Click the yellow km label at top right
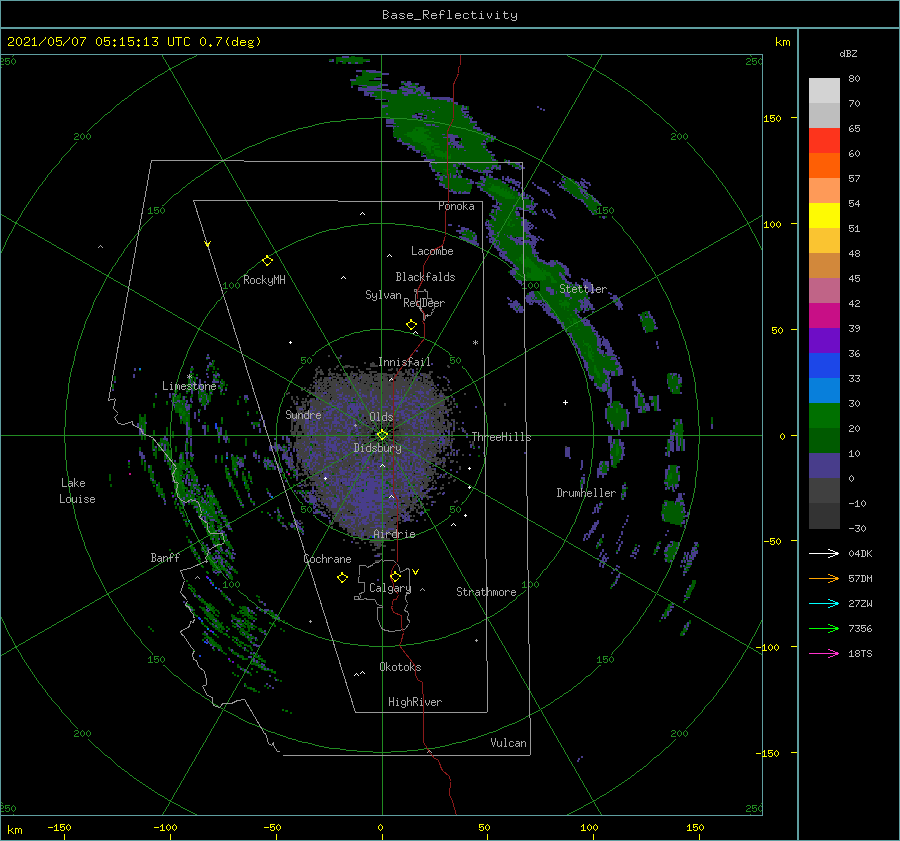900x841 pixels. pyautogui.click(x=782, y=42)
